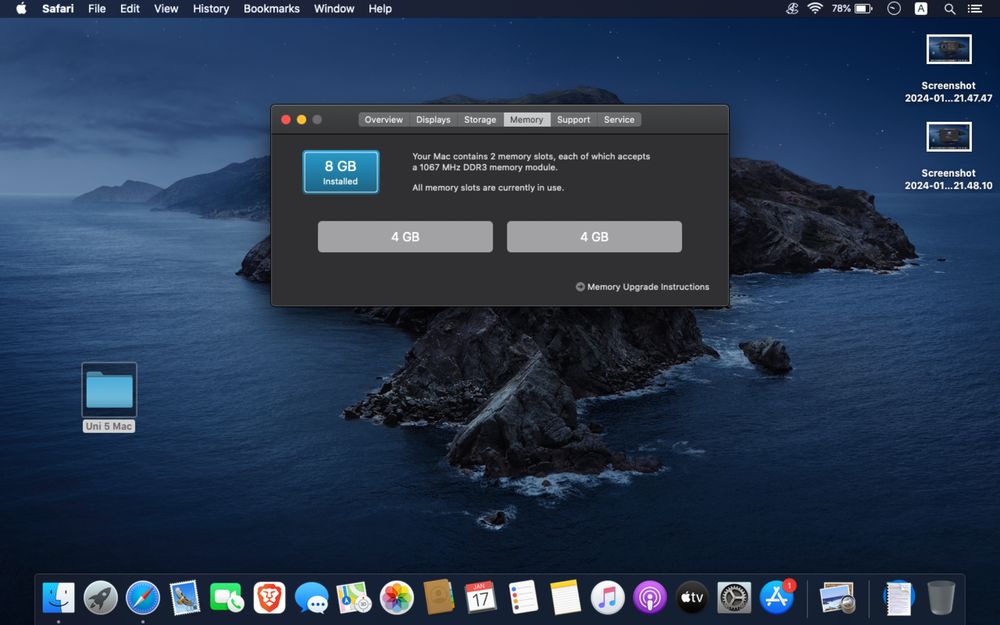Open Notification Center list icon
1000x625 pixels.
(974, 9)
